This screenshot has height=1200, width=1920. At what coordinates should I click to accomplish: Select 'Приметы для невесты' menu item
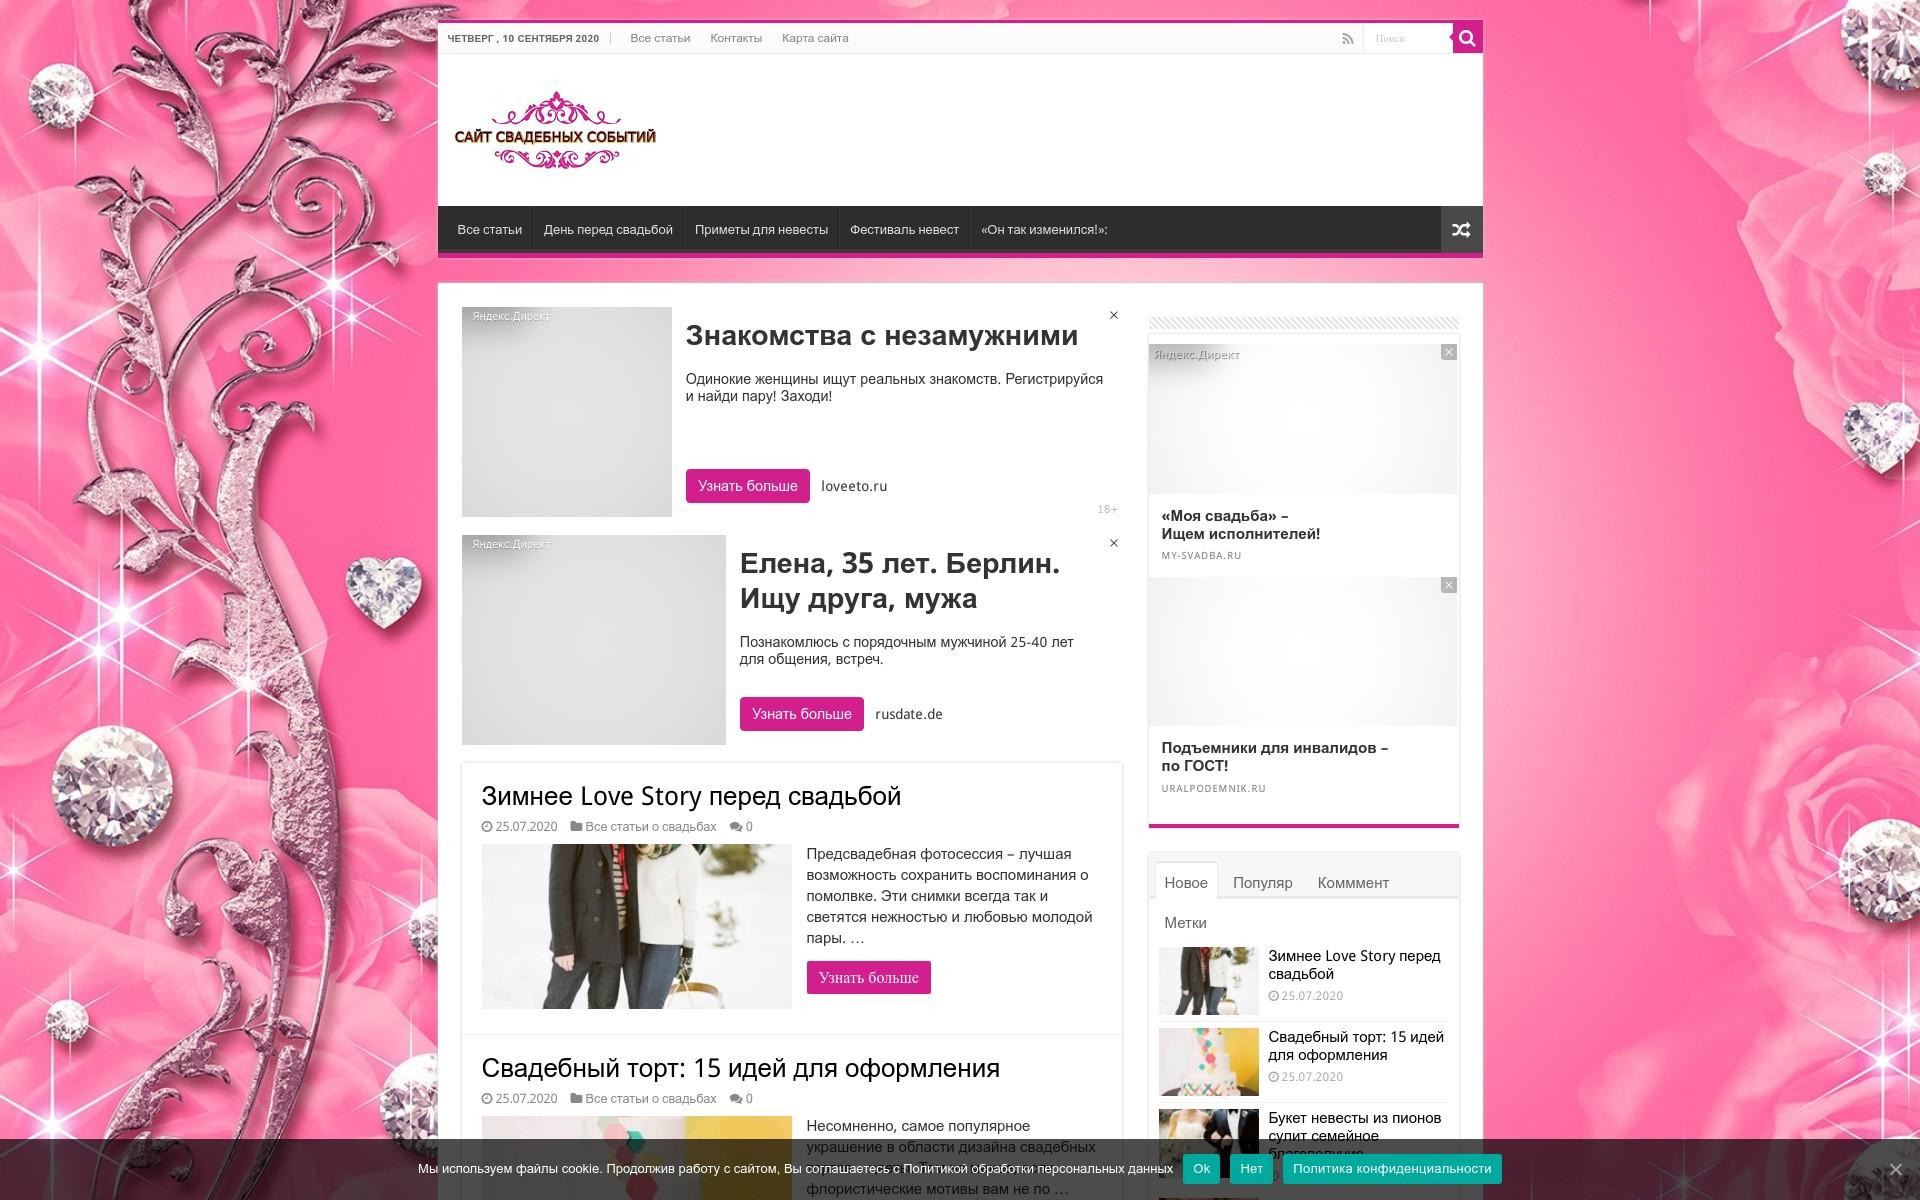pyautogui.click(x=761, y=230)
